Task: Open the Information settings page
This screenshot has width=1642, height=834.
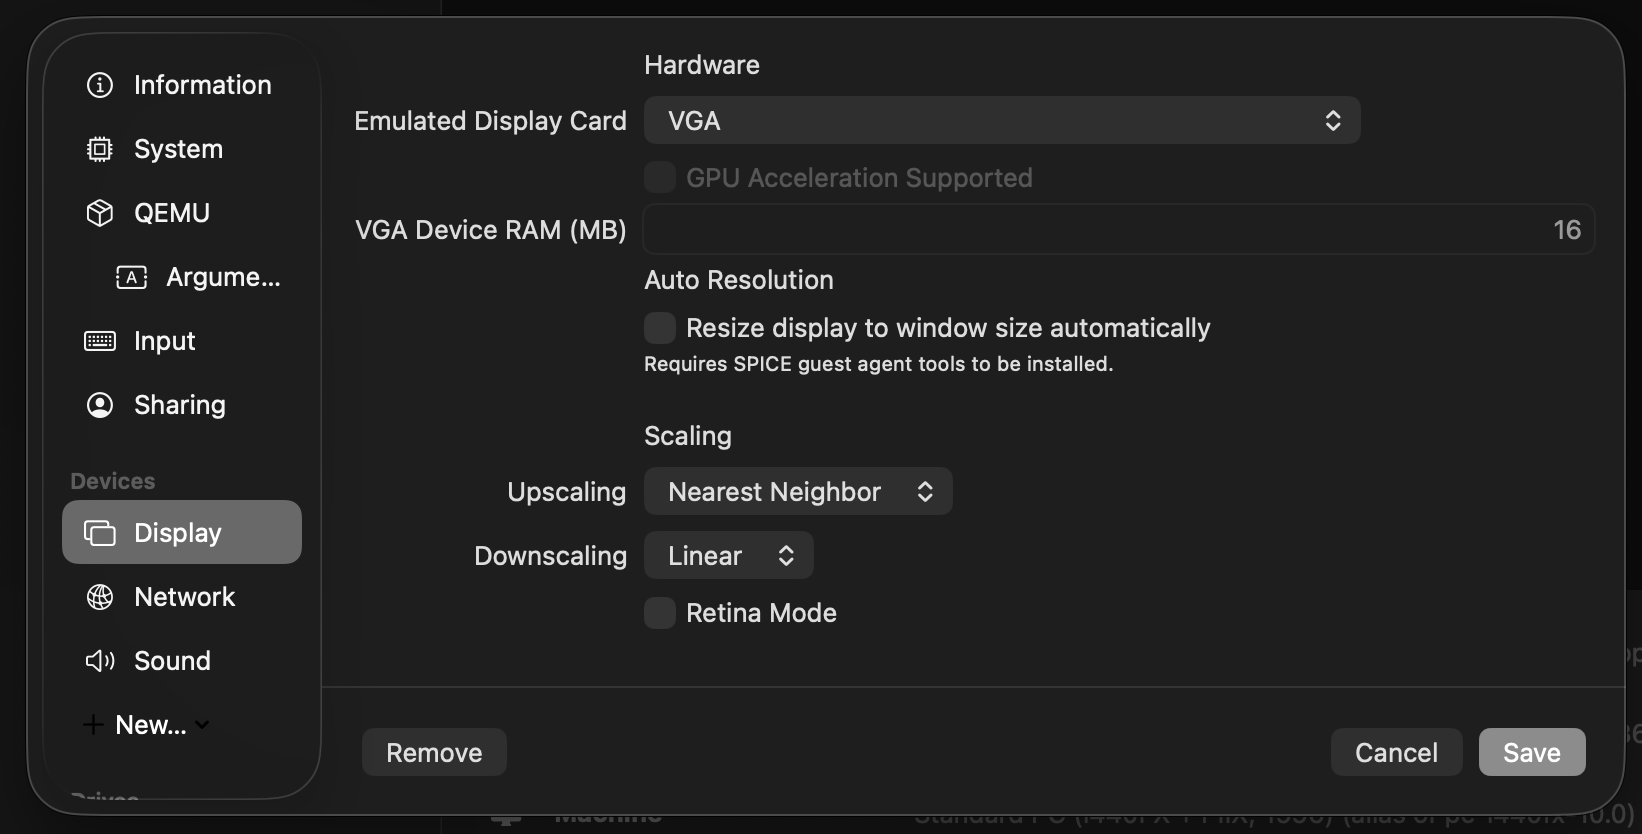Action: 182,85
